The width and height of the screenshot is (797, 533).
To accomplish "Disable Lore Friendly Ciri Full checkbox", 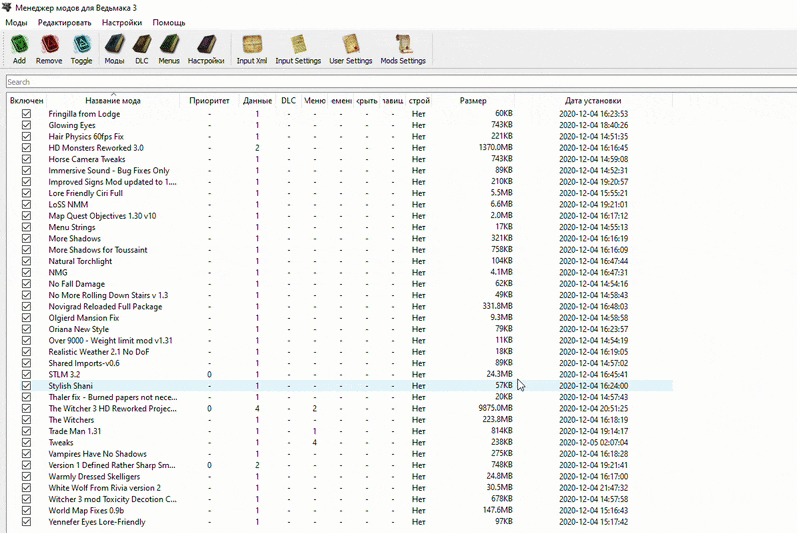I will point(26,193).
